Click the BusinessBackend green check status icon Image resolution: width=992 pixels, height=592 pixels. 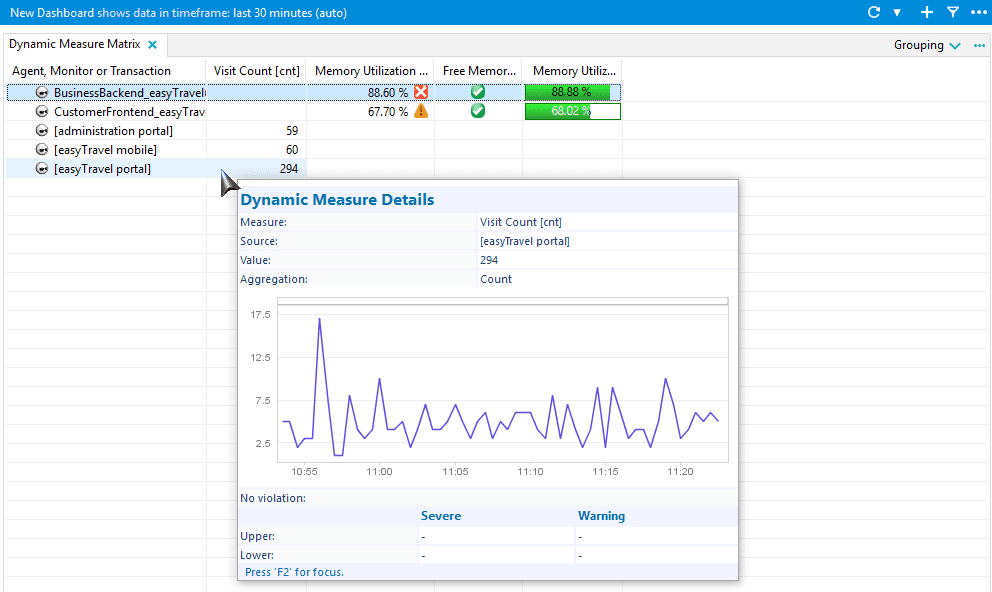coord(478,92)
